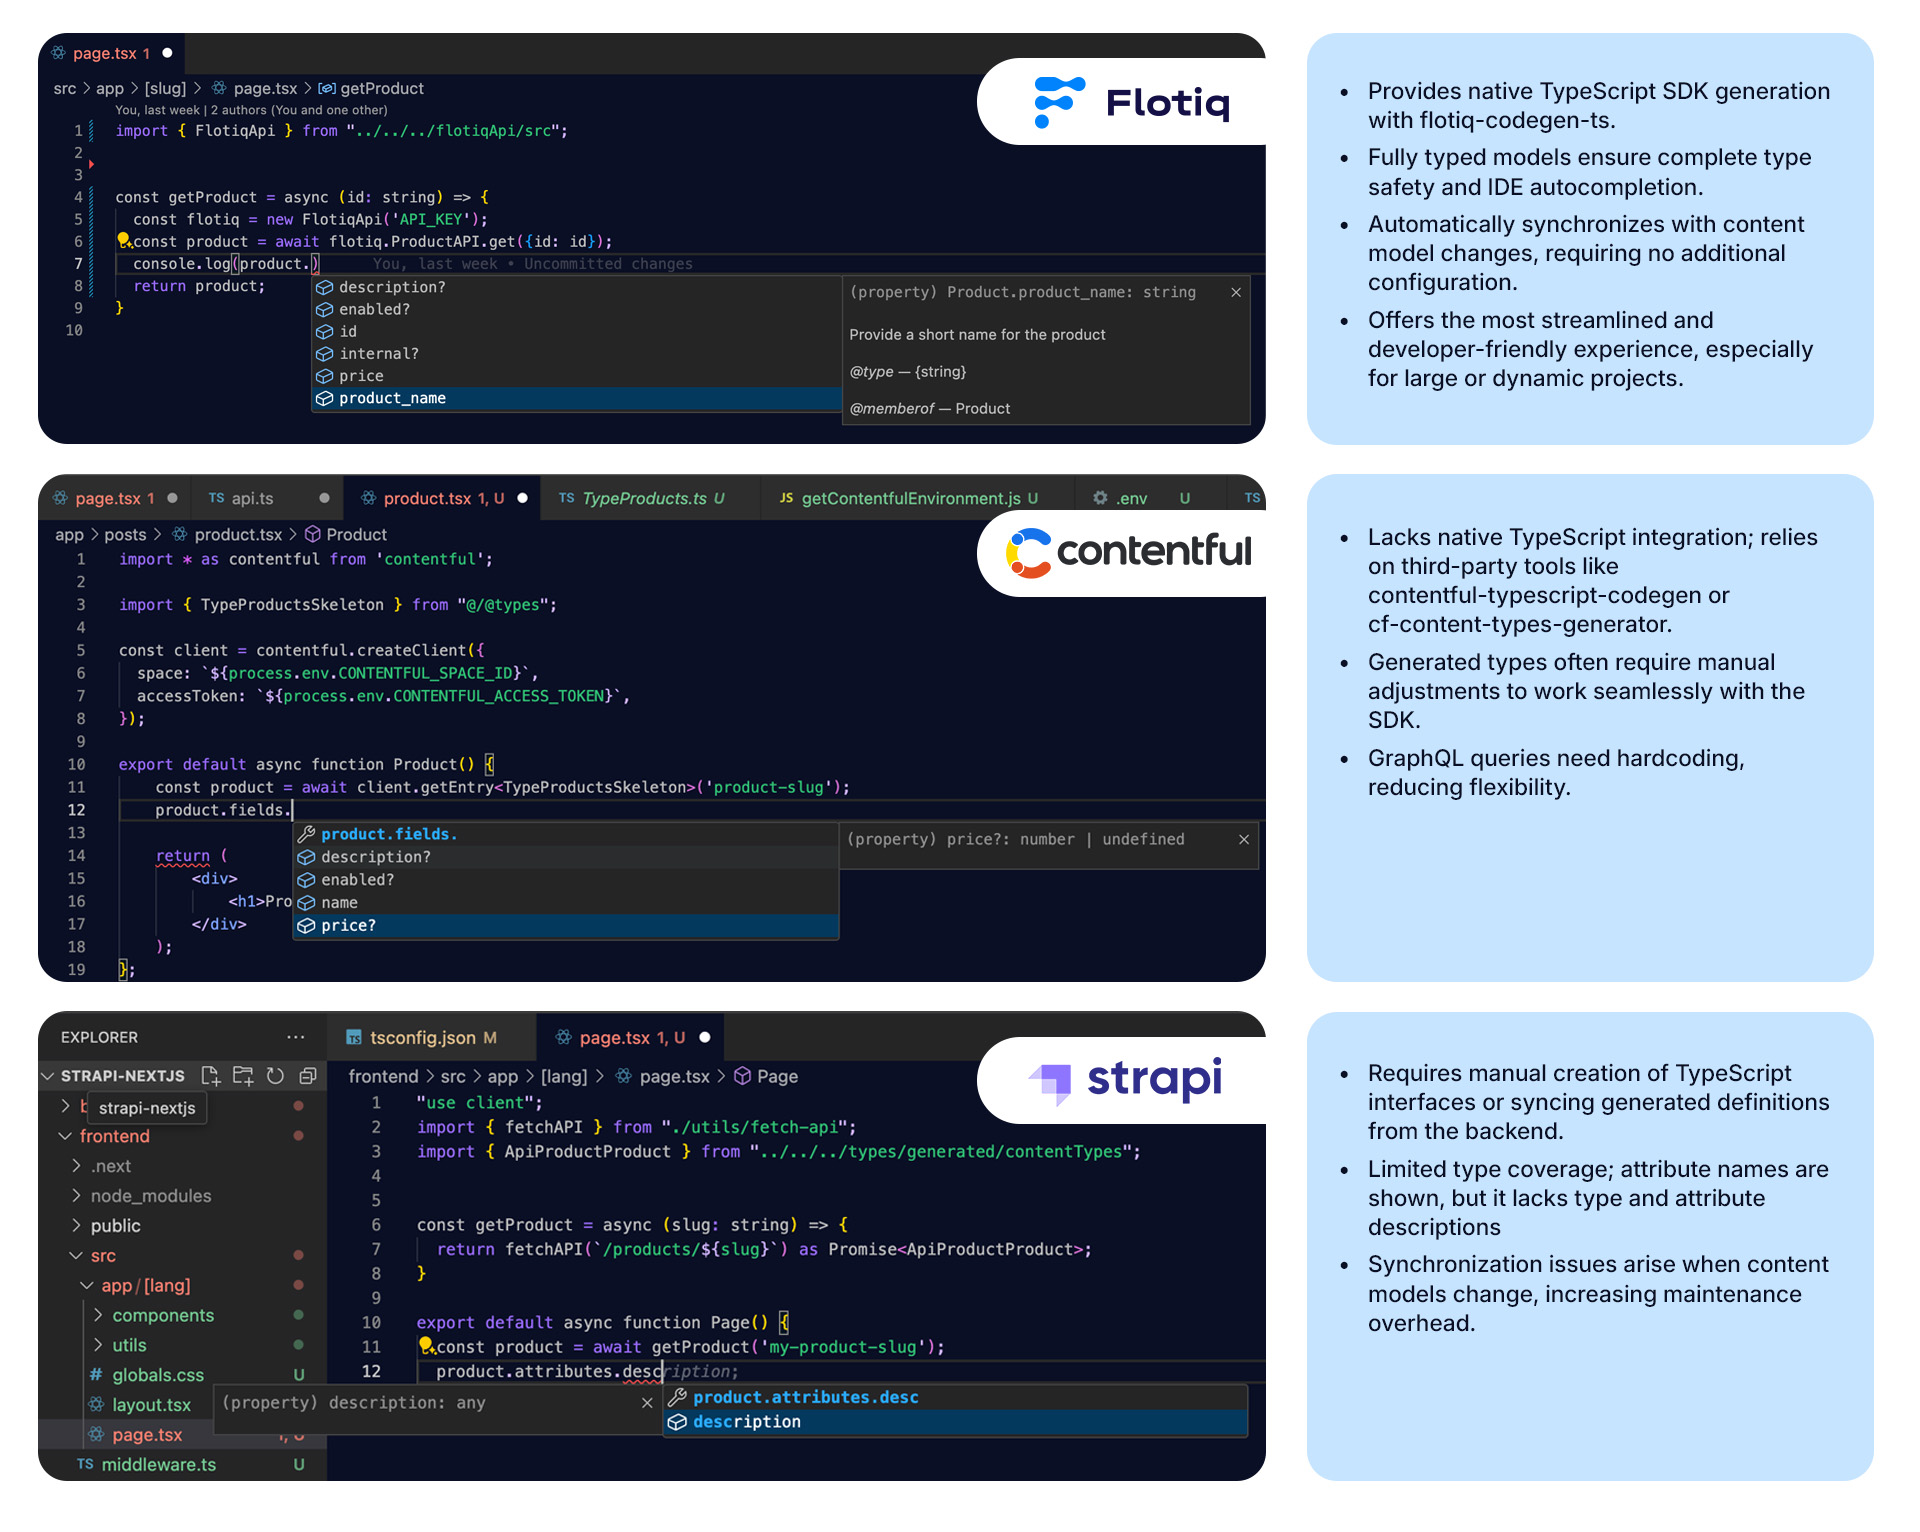The height and width of the screenshot is (1532, 1920).
Task: Close the Product.product_name documentation popup
Action: (x=1236, y=292)
